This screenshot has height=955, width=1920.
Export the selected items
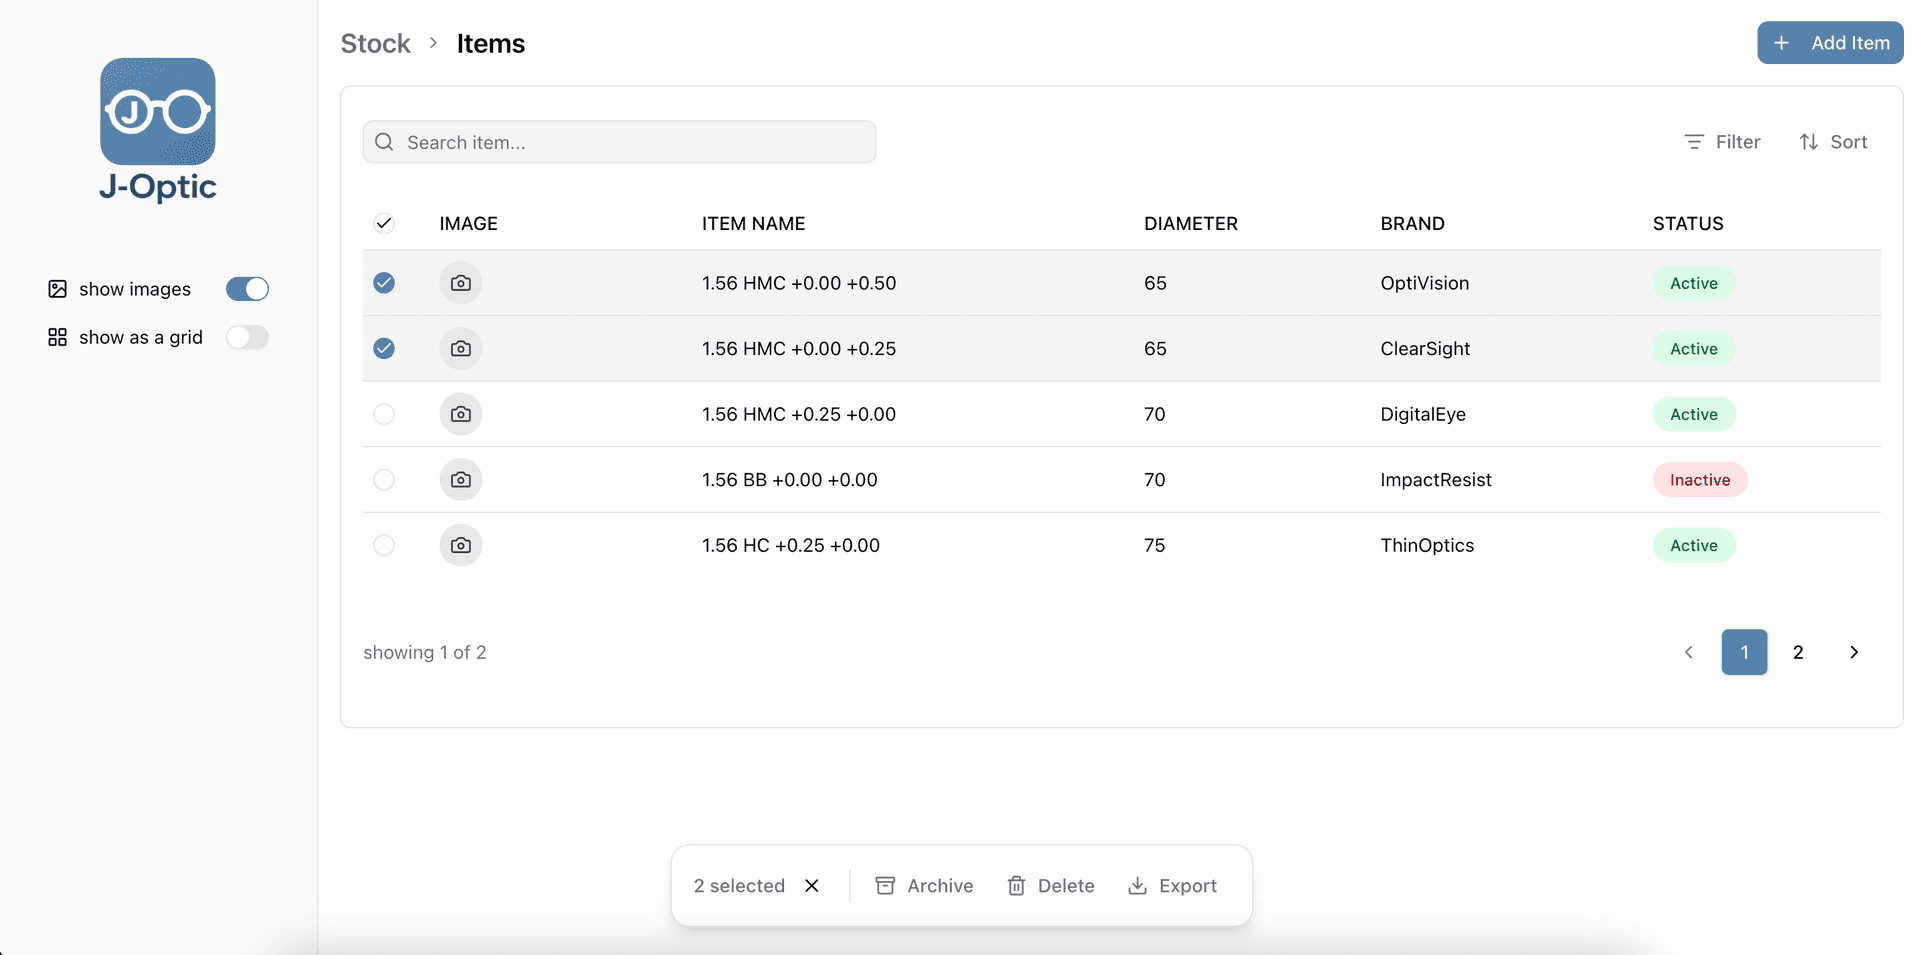click(x=1172, y=886)
